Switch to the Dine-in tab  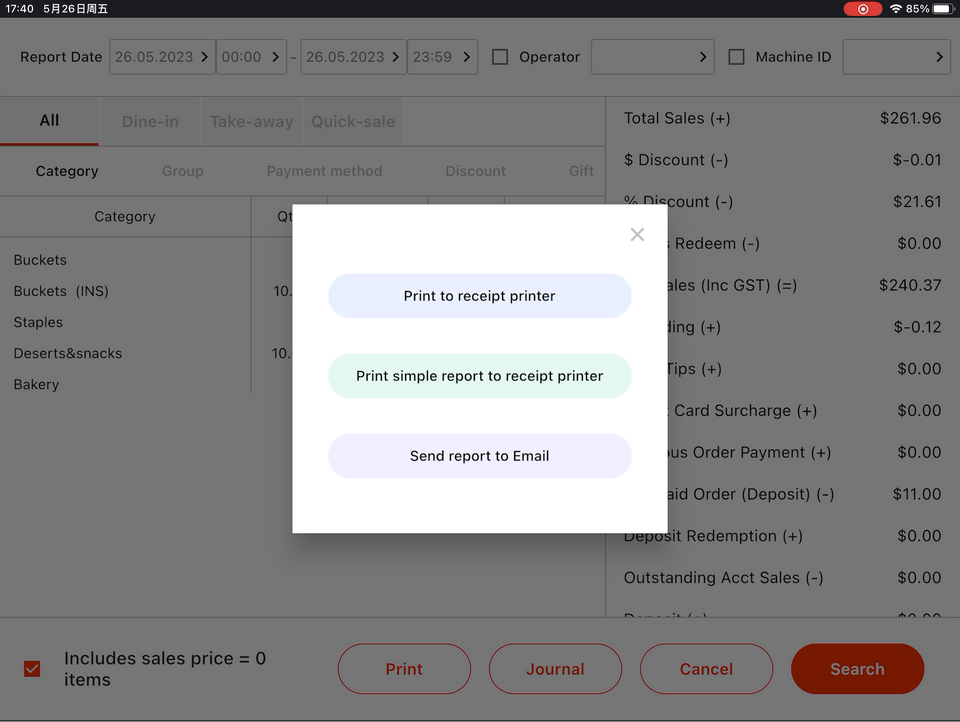pos(150,121)
